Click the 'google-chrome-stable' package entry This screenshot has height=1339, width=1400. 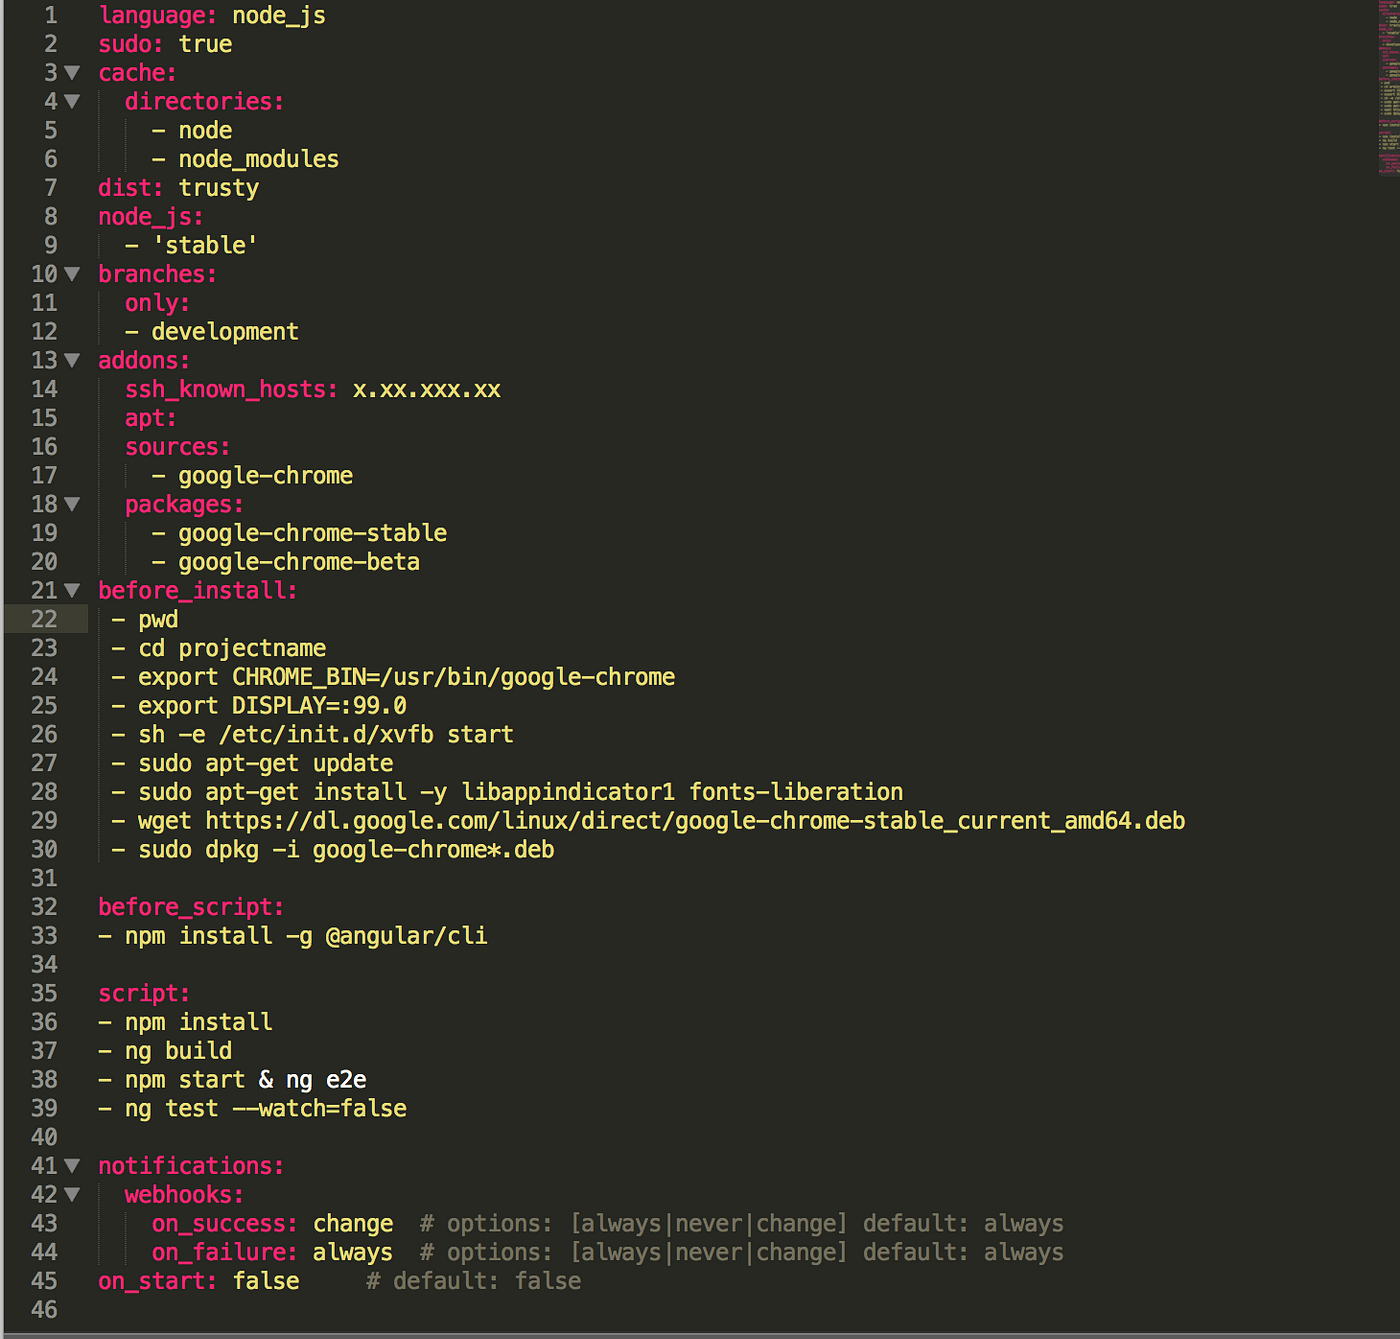312,534
